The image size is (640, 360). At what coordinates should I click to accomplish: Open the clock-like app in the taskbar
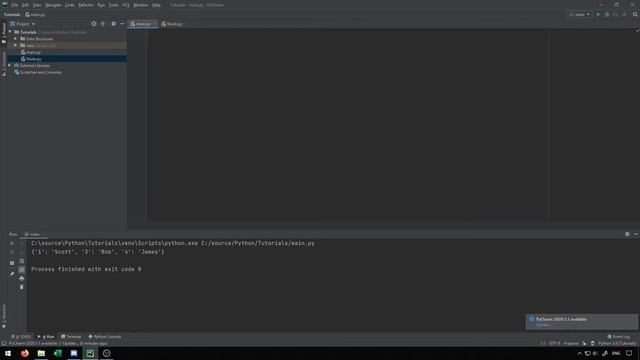[x=107, y=353]
